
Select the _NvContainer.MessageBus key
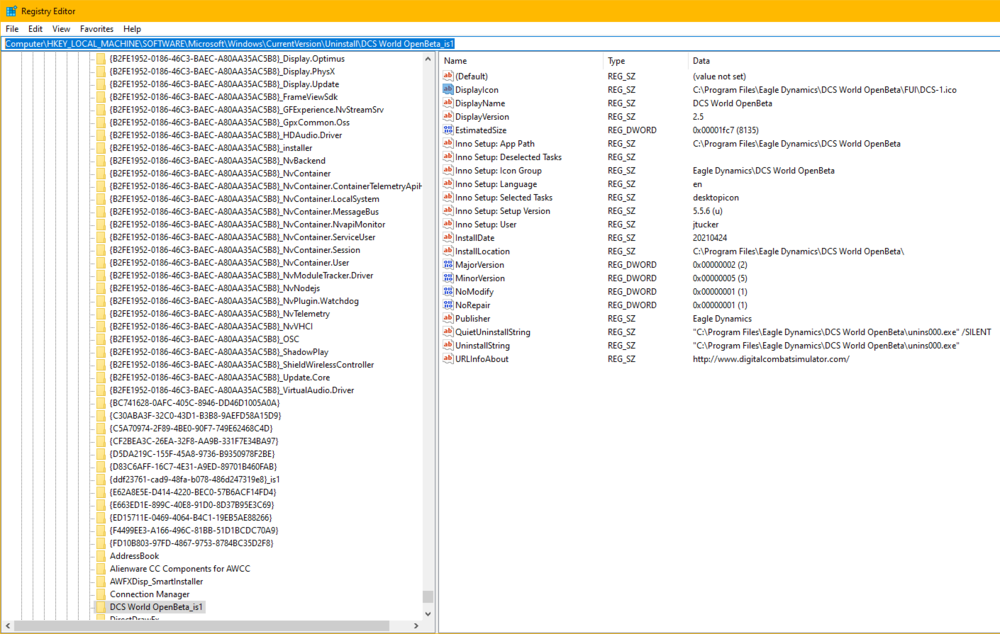[244, 211]
